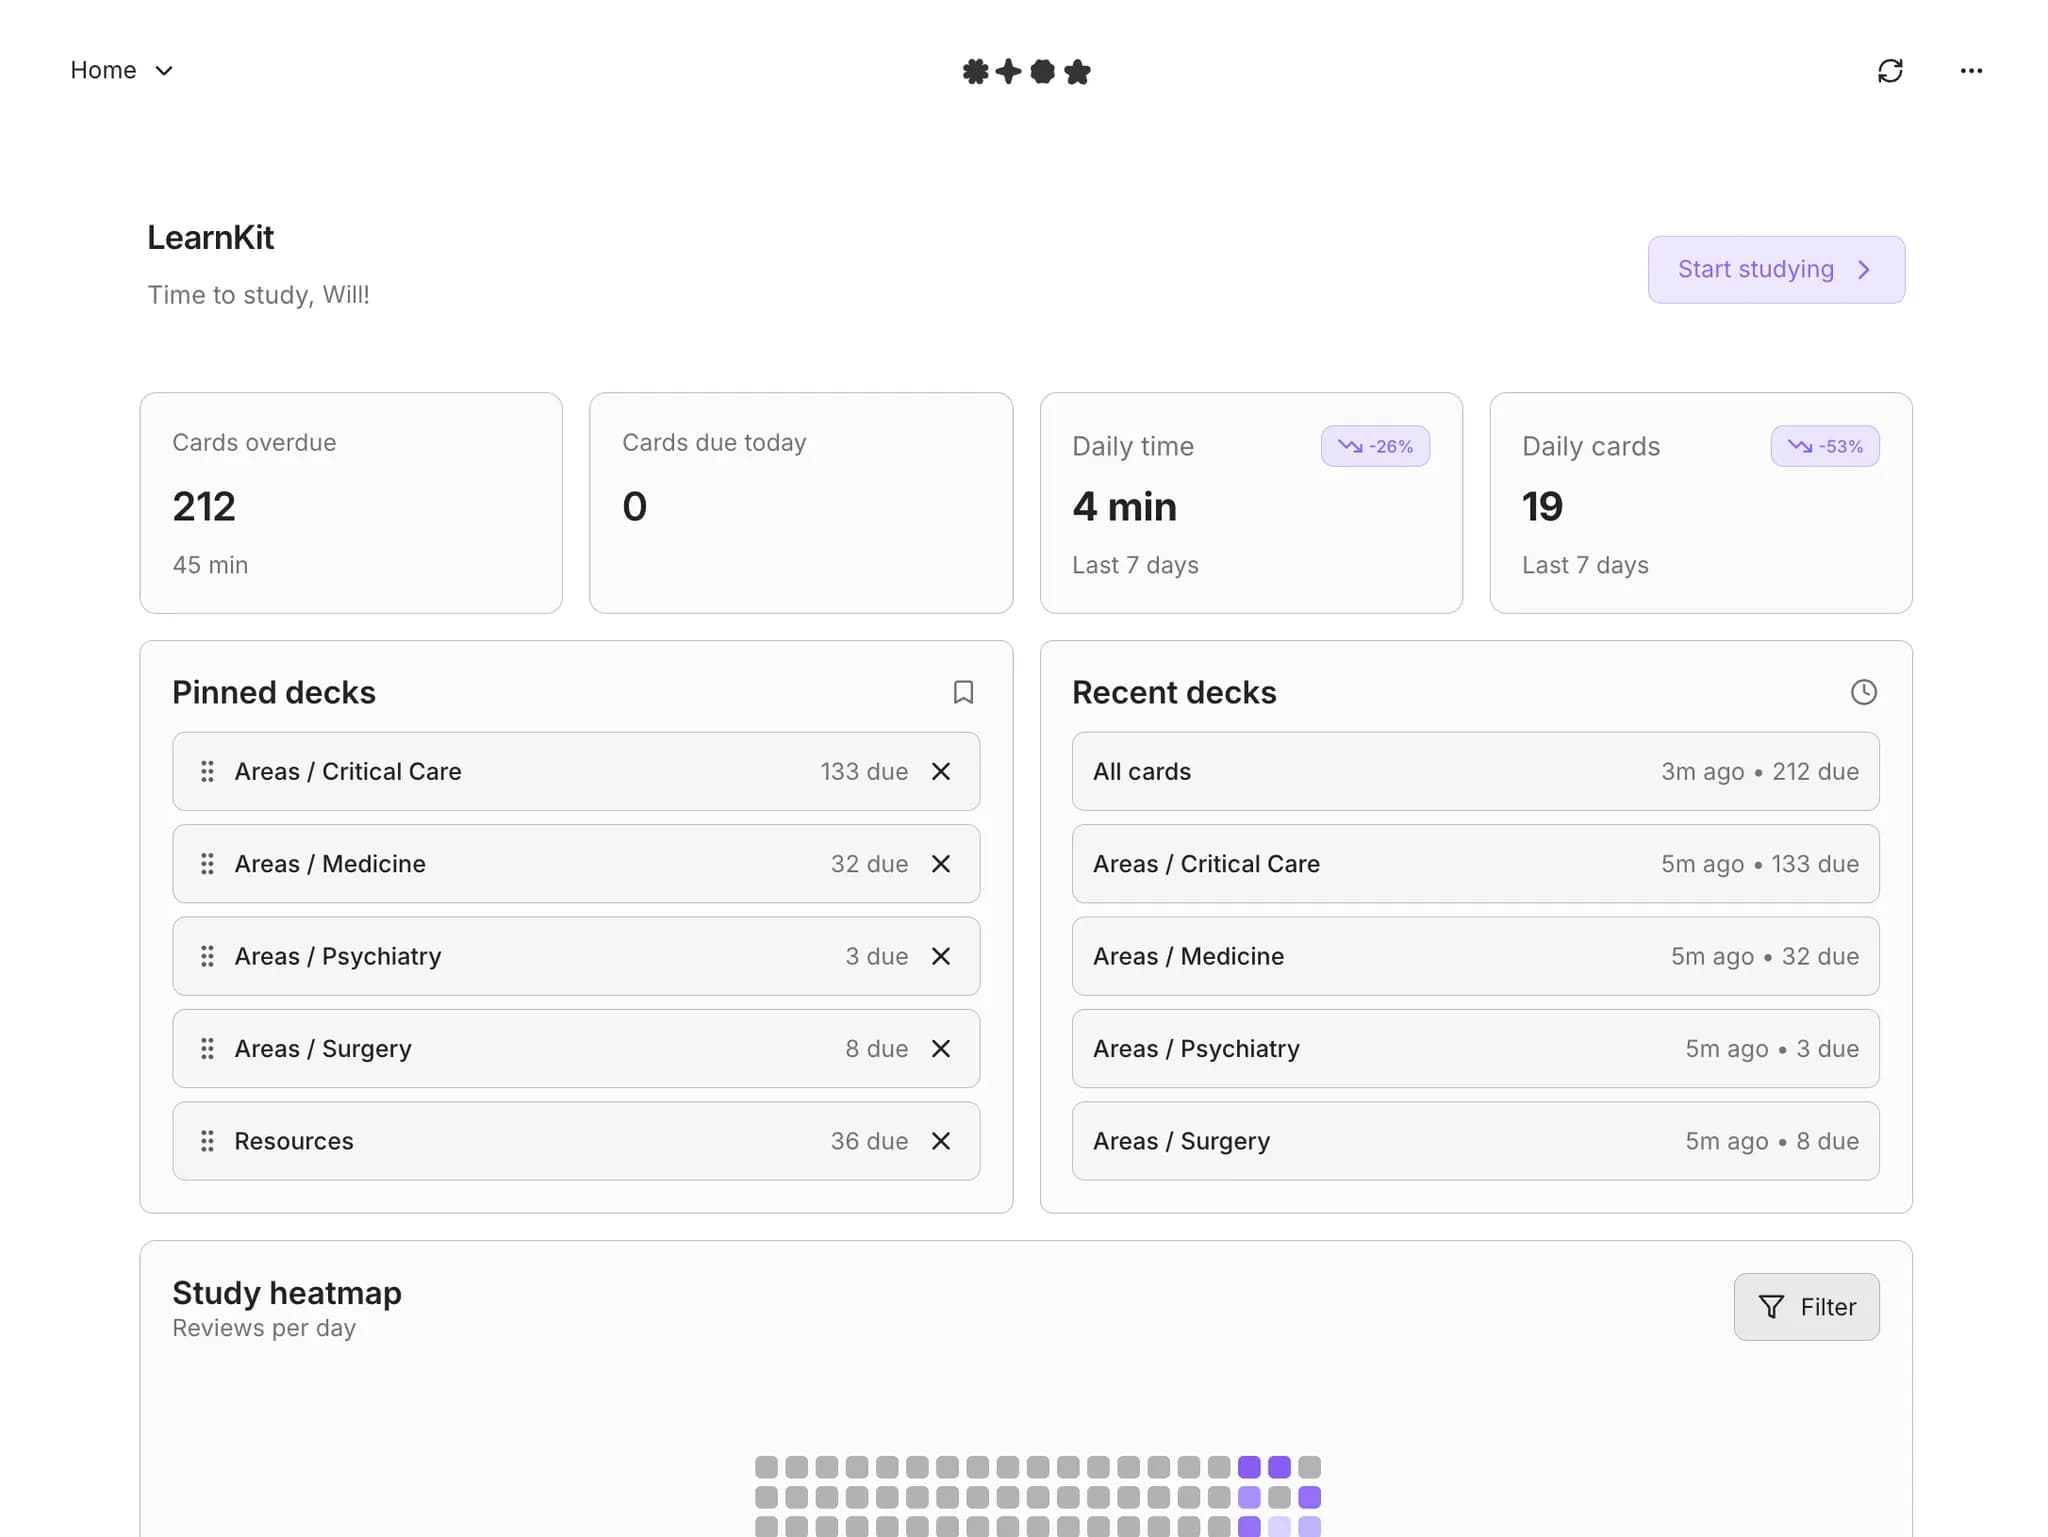The width and height of the screenshot is (2048, 1537).
Task: Click the 'Reviews per day' subtitle
Action: (x=264, y=1328)
